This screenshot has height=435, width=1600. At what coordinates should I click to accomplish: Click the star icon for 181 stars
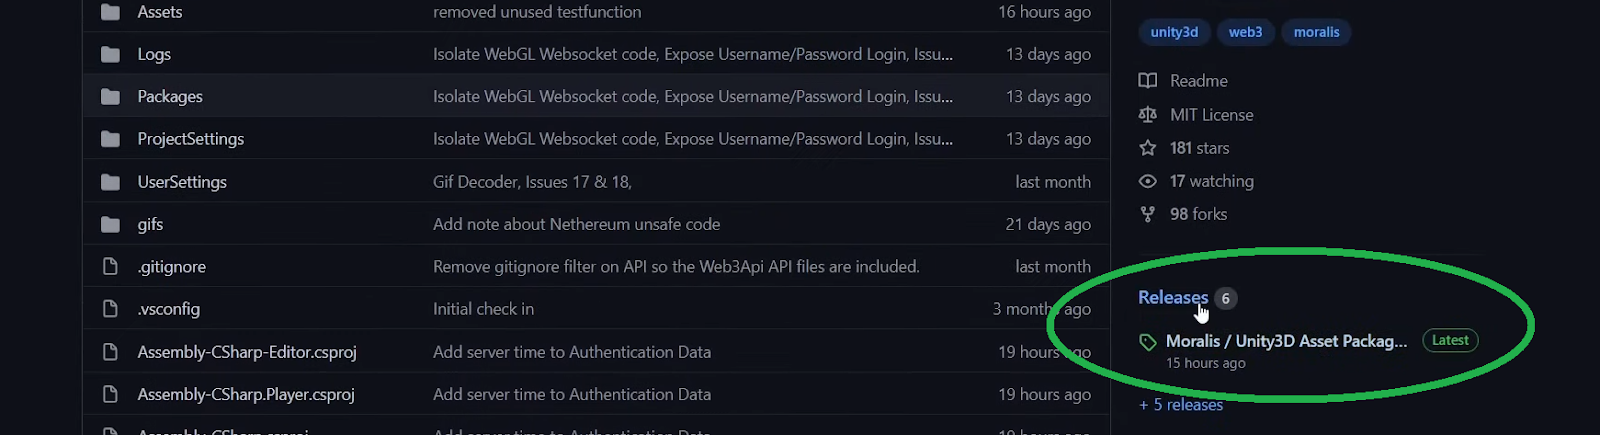1148,148
